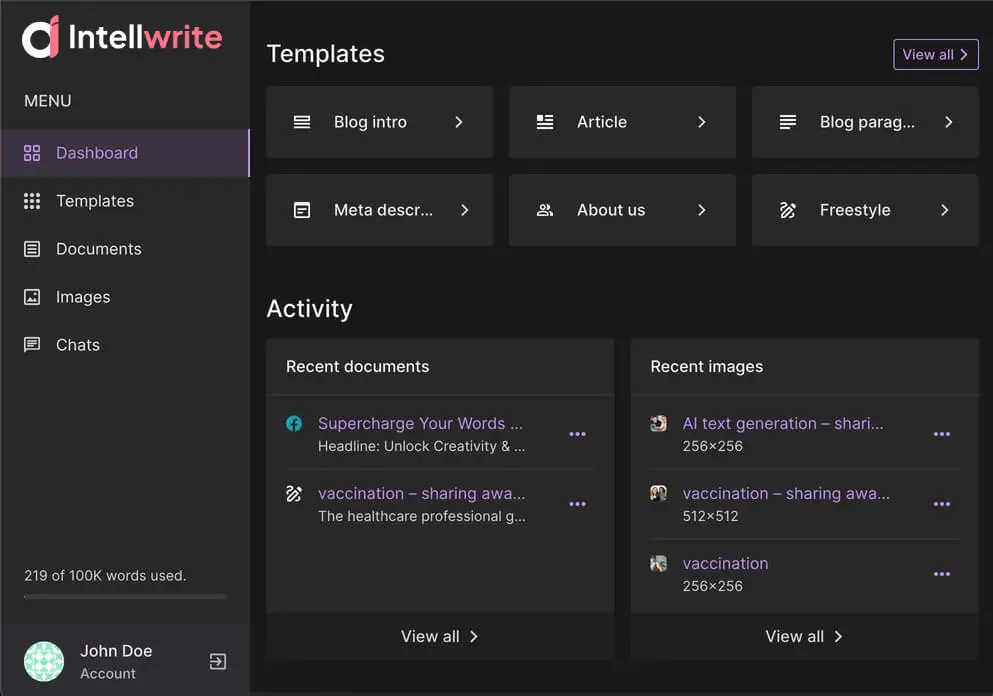
Task: Click the words used progress bar
Action: pyautogui.click(x=125, y=596)
